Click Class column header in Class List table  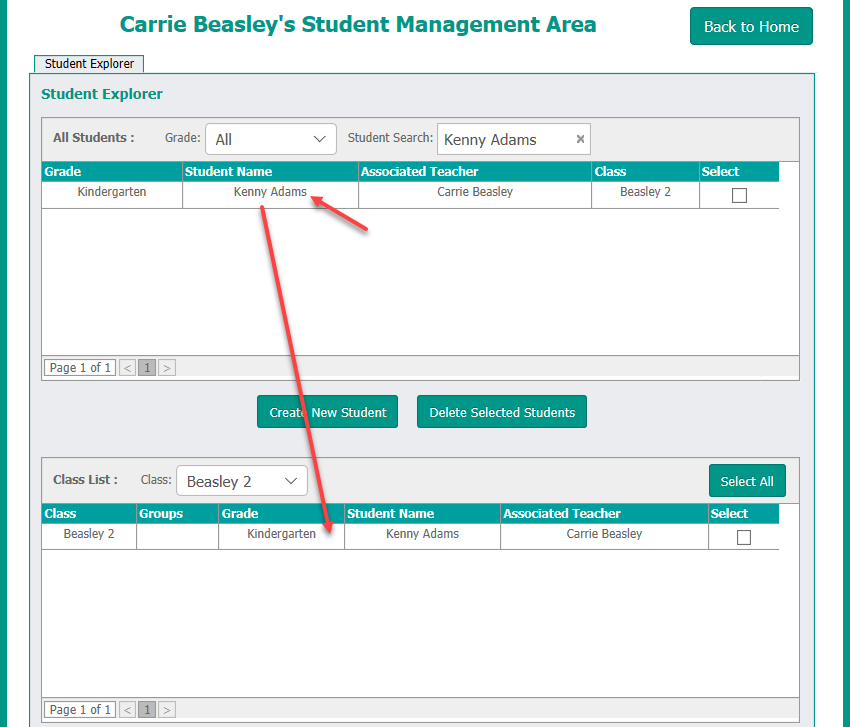point(89,513)
